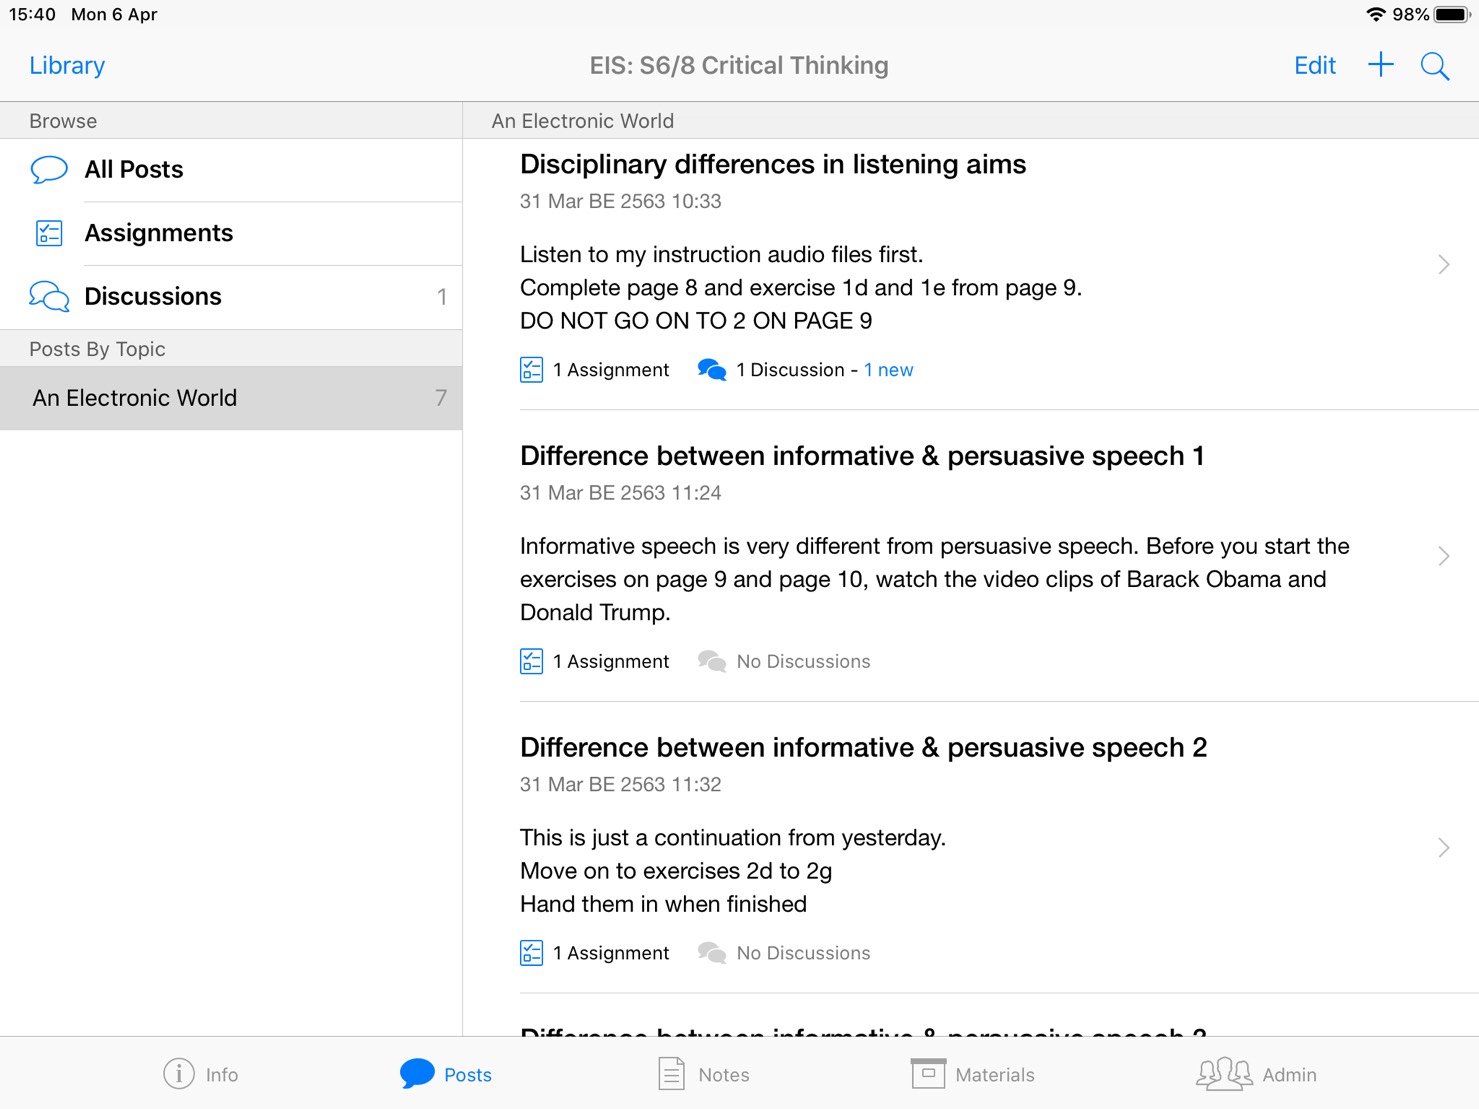Select An Electronic World topic
The height and width of the screenshot is (1109, 1479).
[231, 398]
